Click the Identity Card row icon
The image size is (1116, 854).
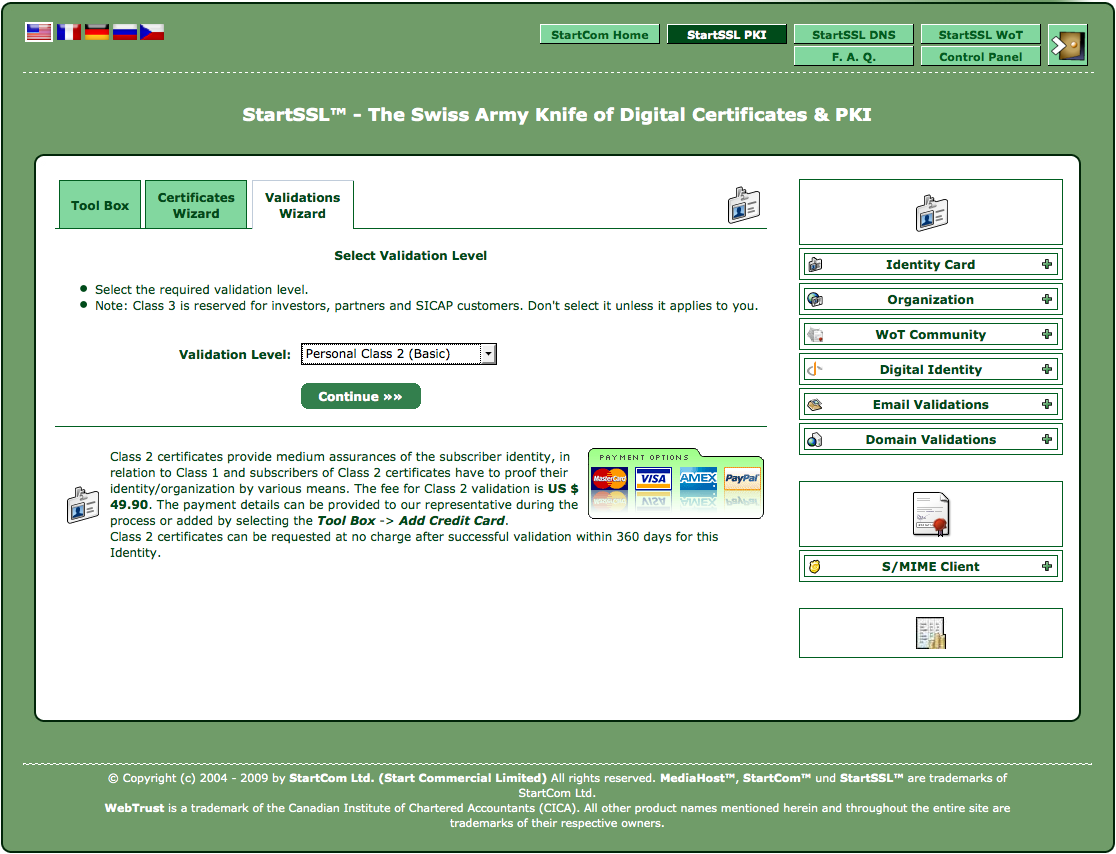click(815, 265)
